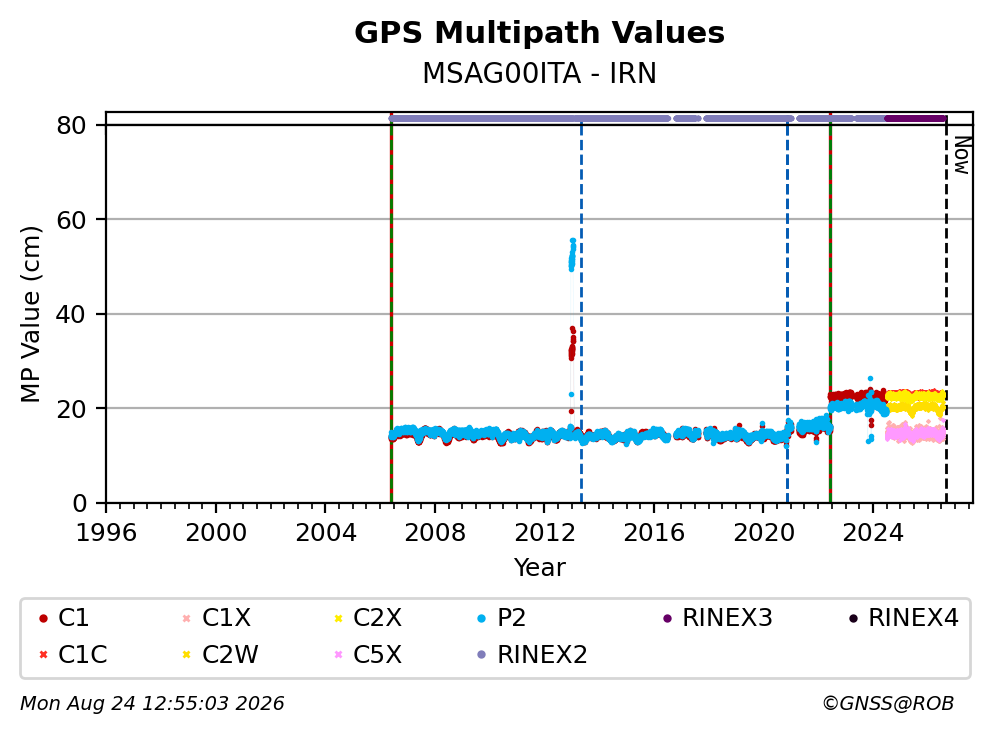Click the blue P2 legend marker dot
The height and width of the screenshot is (734, 992).
point(482,618)
